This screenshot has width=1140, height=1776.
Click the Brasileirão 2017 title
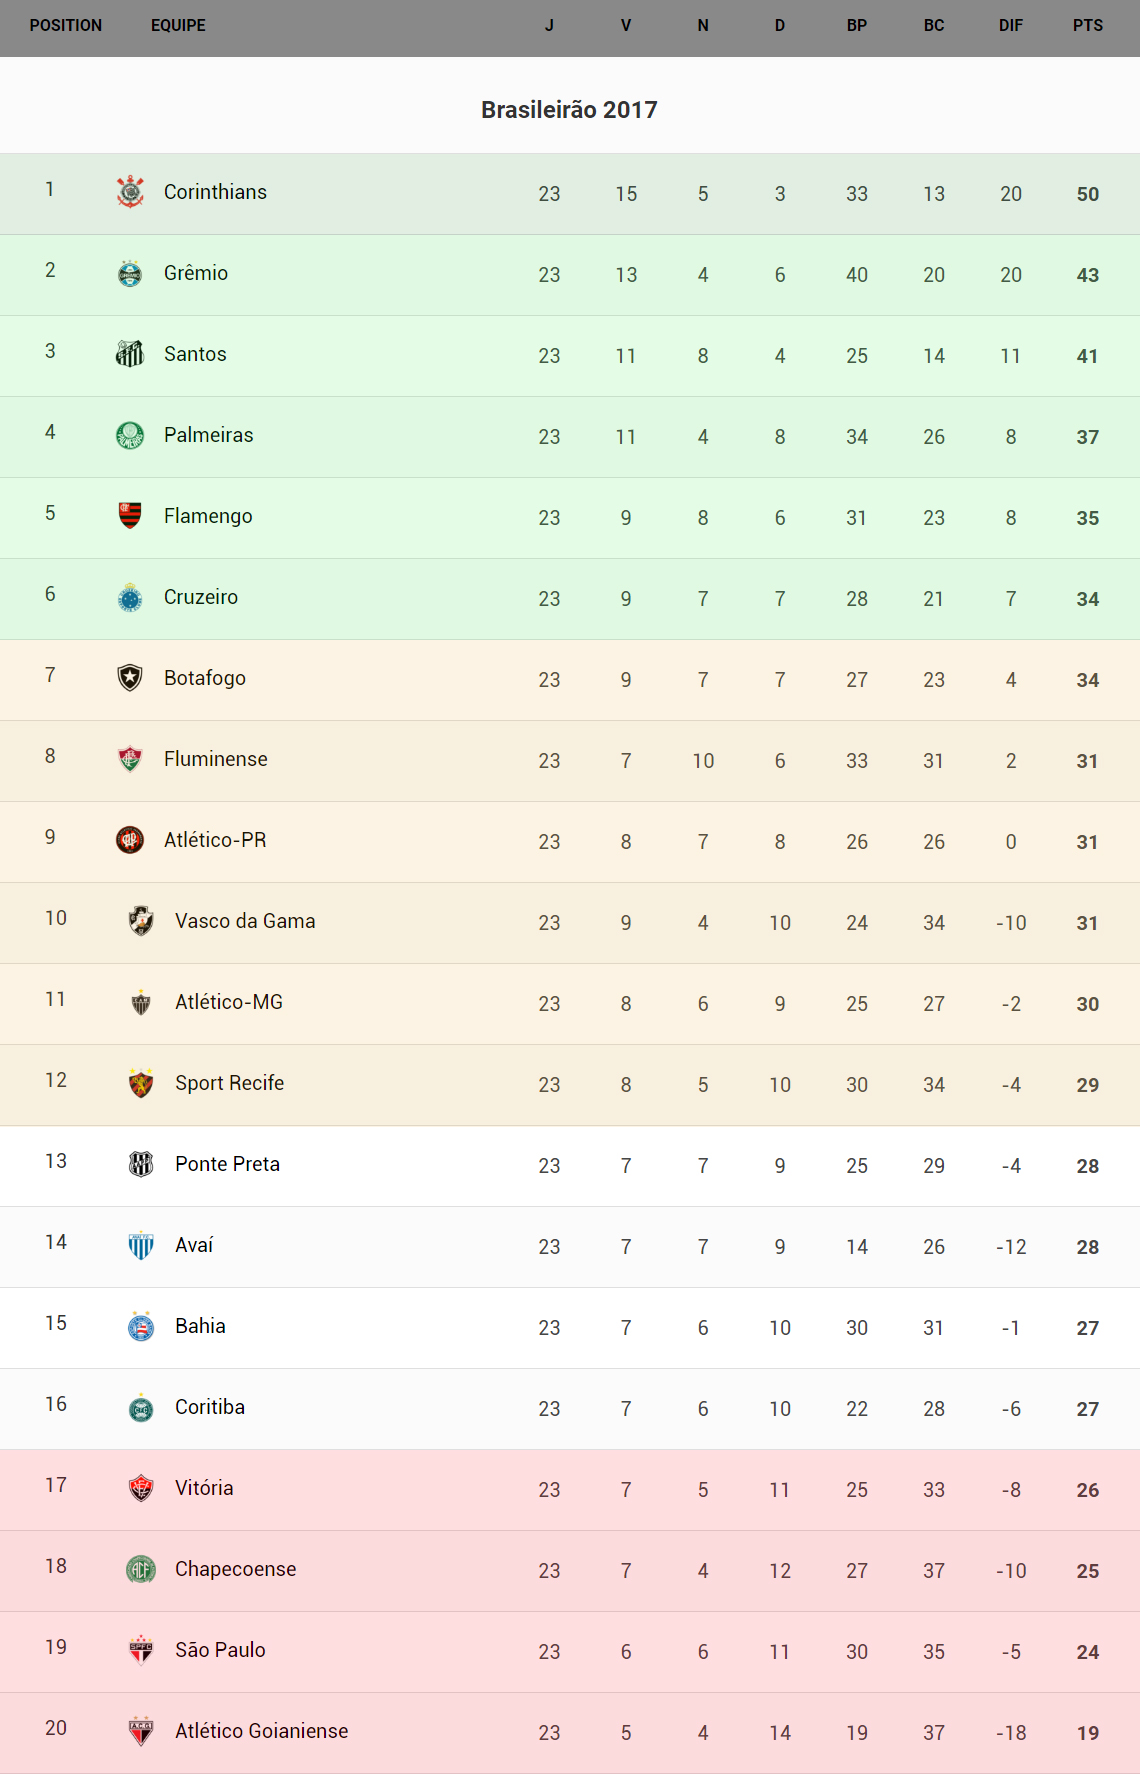point(569,110)
